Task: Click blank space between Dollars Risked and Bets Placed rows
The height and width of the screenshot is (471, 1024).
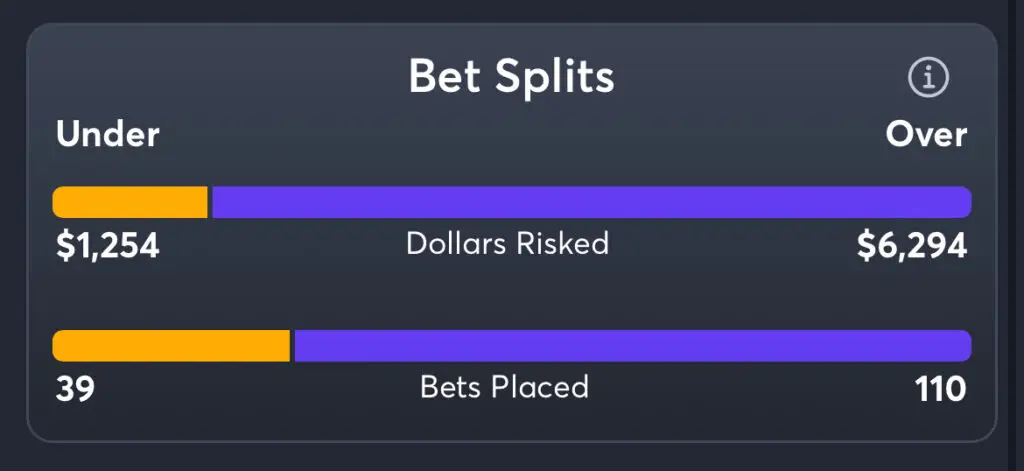Action: [x=510, y=296]
